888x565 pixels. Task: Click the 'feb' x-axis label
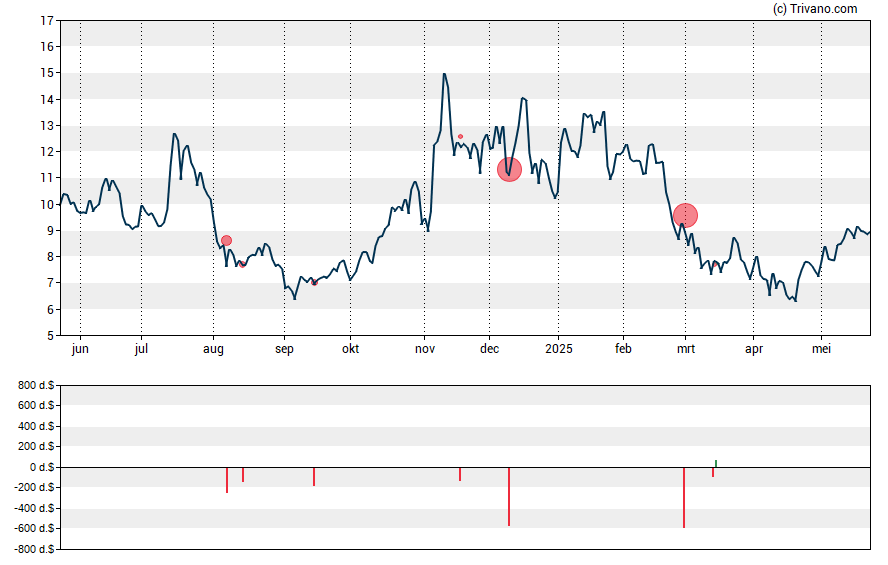[623, 349]
